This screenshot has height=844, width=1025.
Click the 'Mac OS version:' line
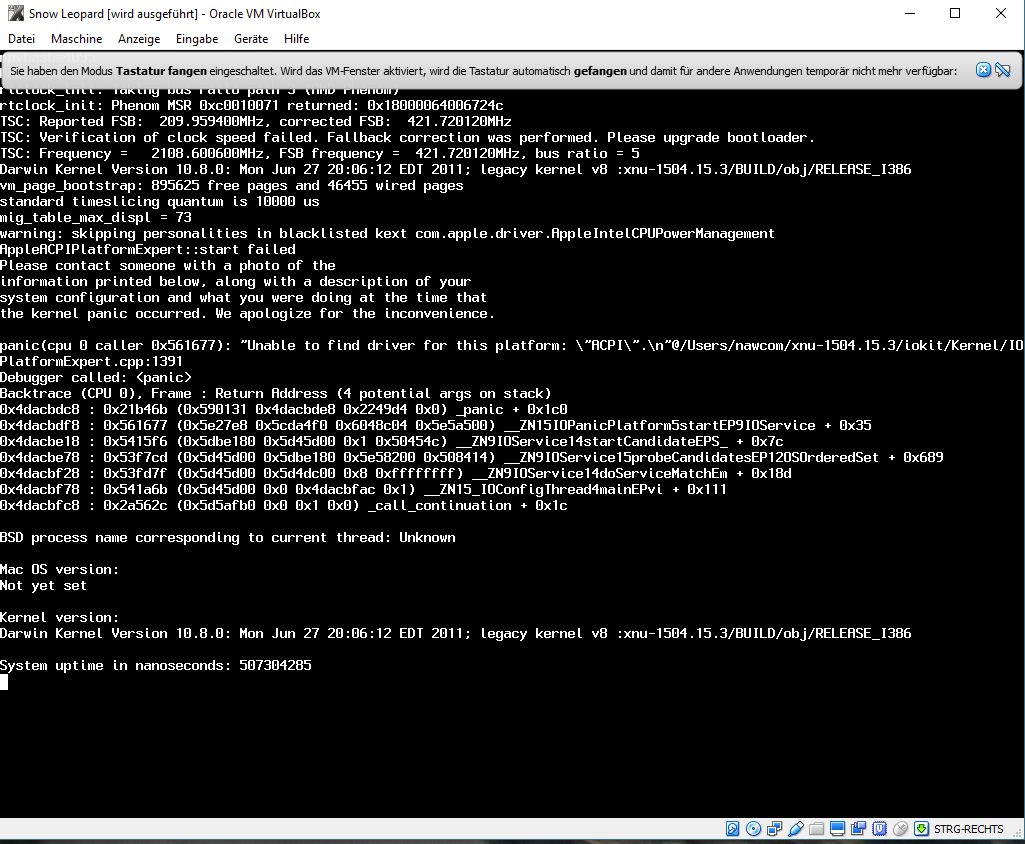[x=59, y=569]
